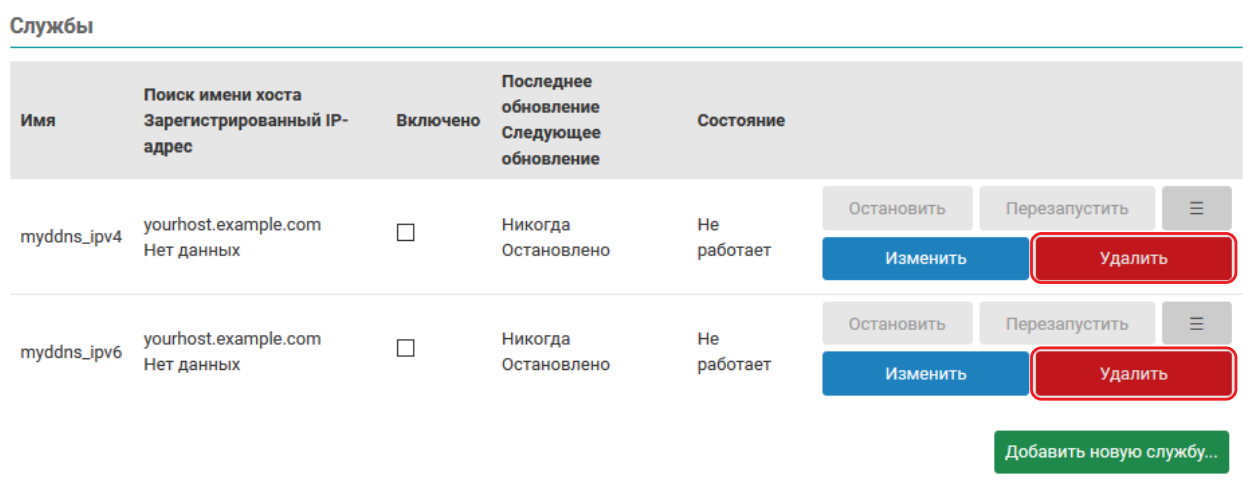
Task: Edit myddns_ipv4 using the Изменить button
Action: coord(925,258)
